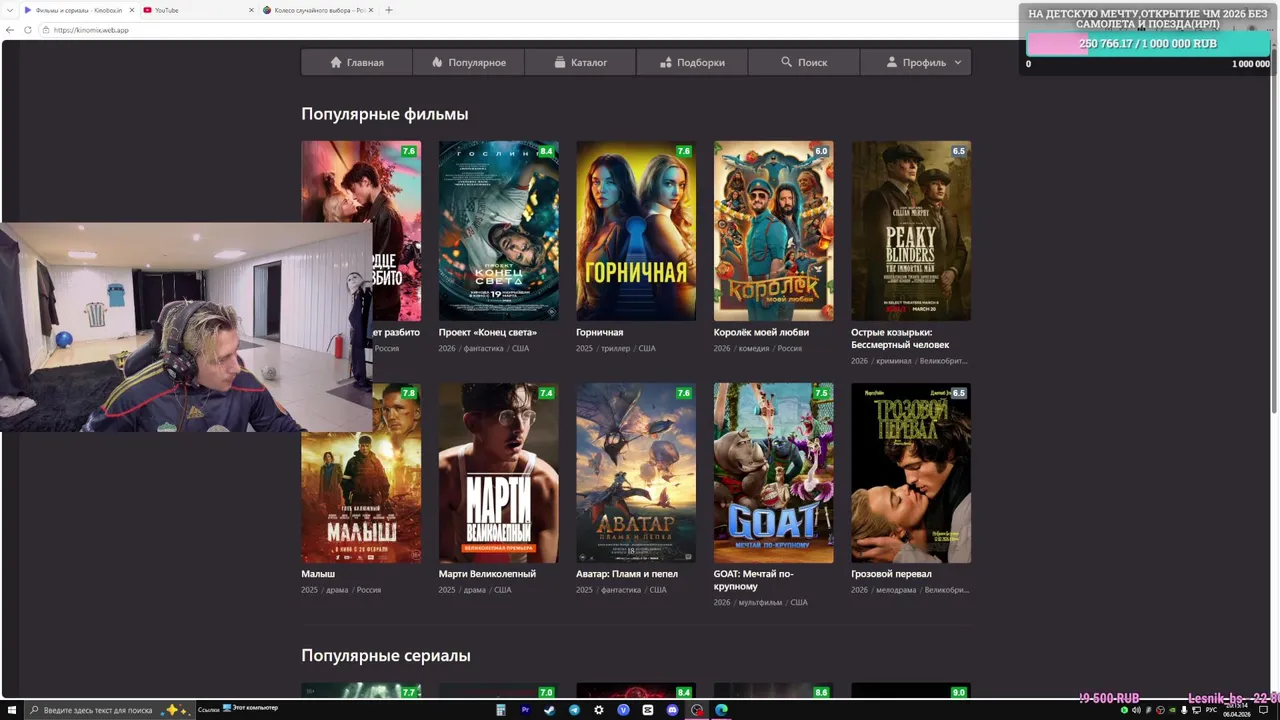Open the Подборки menu item text
This screenshot has height=720, width=1280.
pyautogui.click(x=701, y=62)
